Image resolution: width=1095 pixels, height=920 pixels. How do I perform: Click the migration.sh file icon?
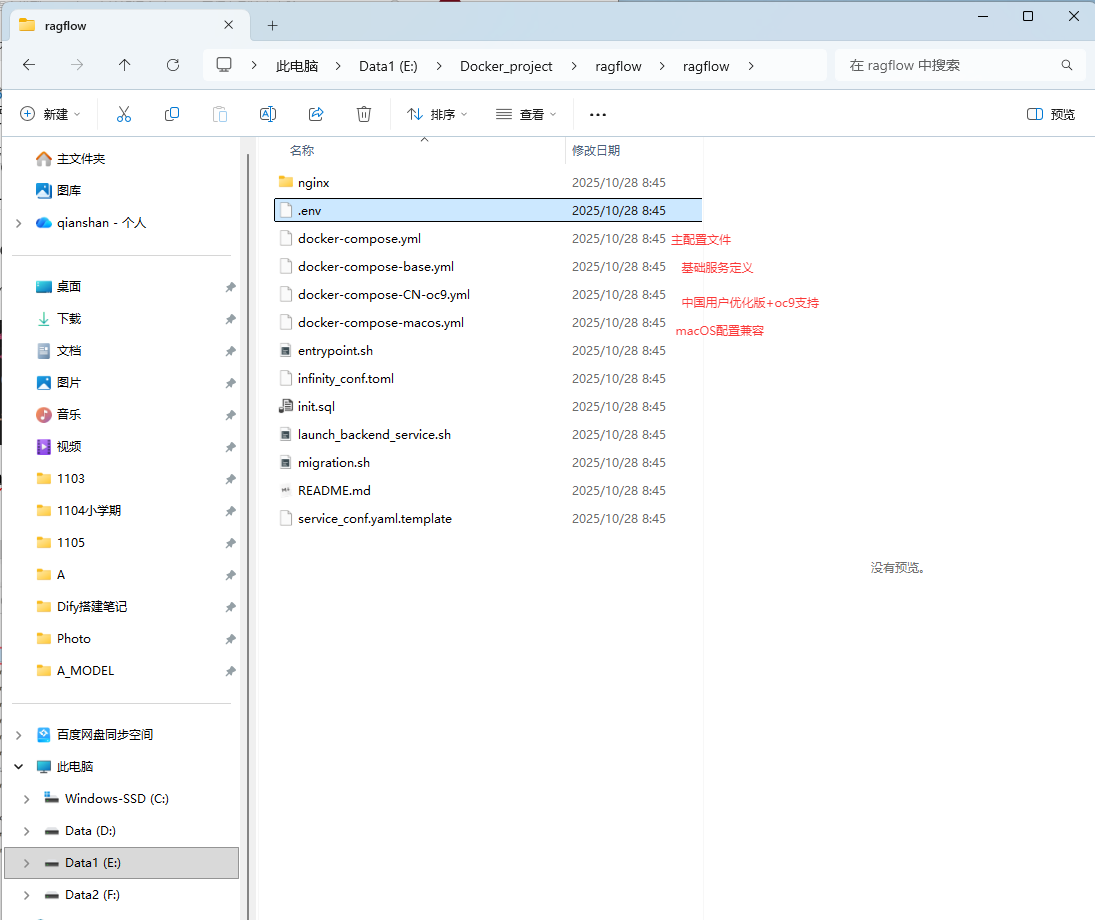[x=286, y=462]
